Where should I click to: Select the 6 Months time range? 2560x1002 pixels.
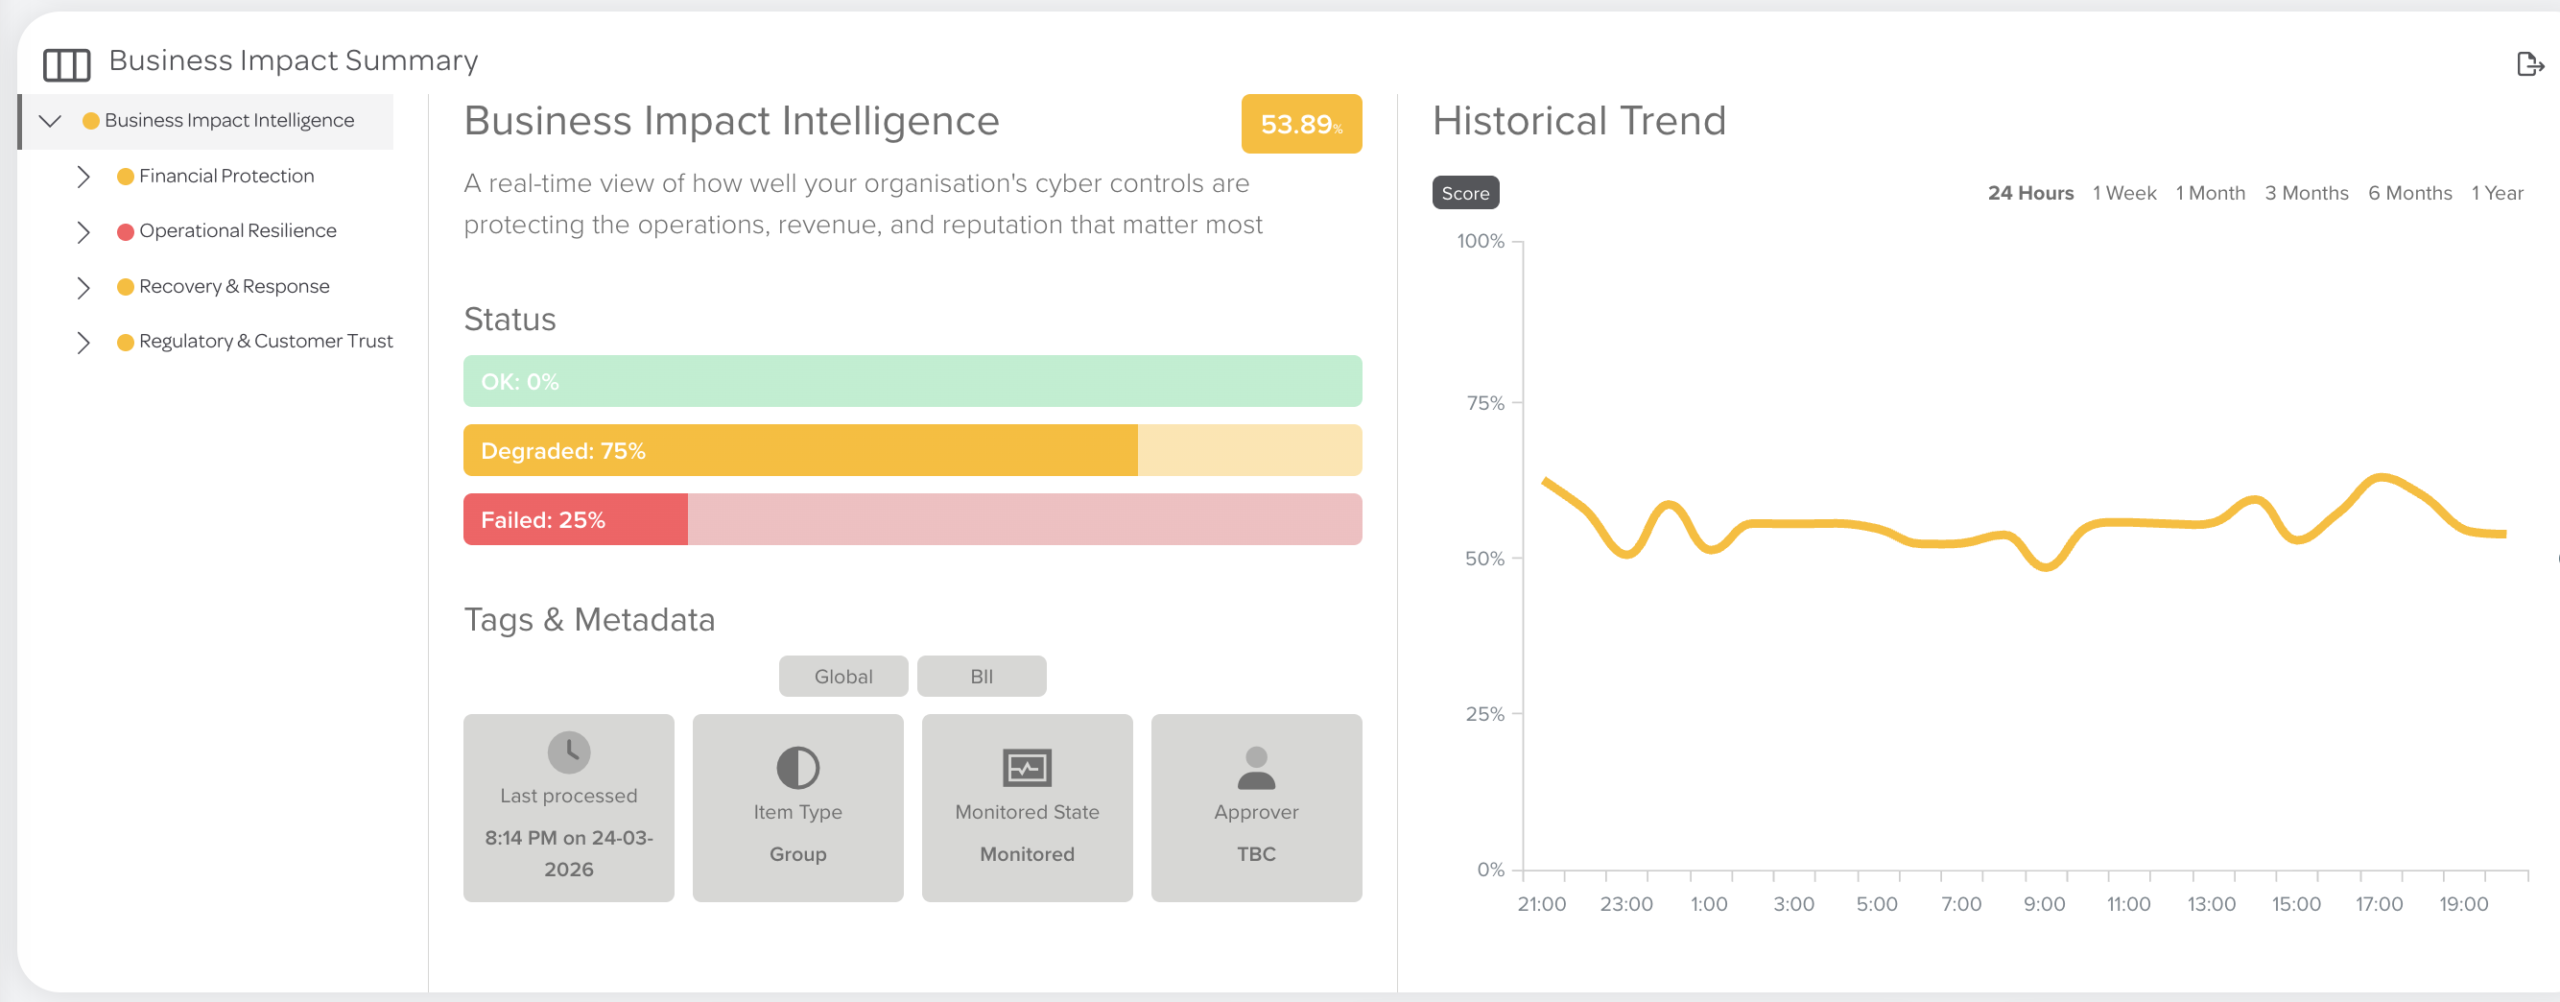point(2410,193)
